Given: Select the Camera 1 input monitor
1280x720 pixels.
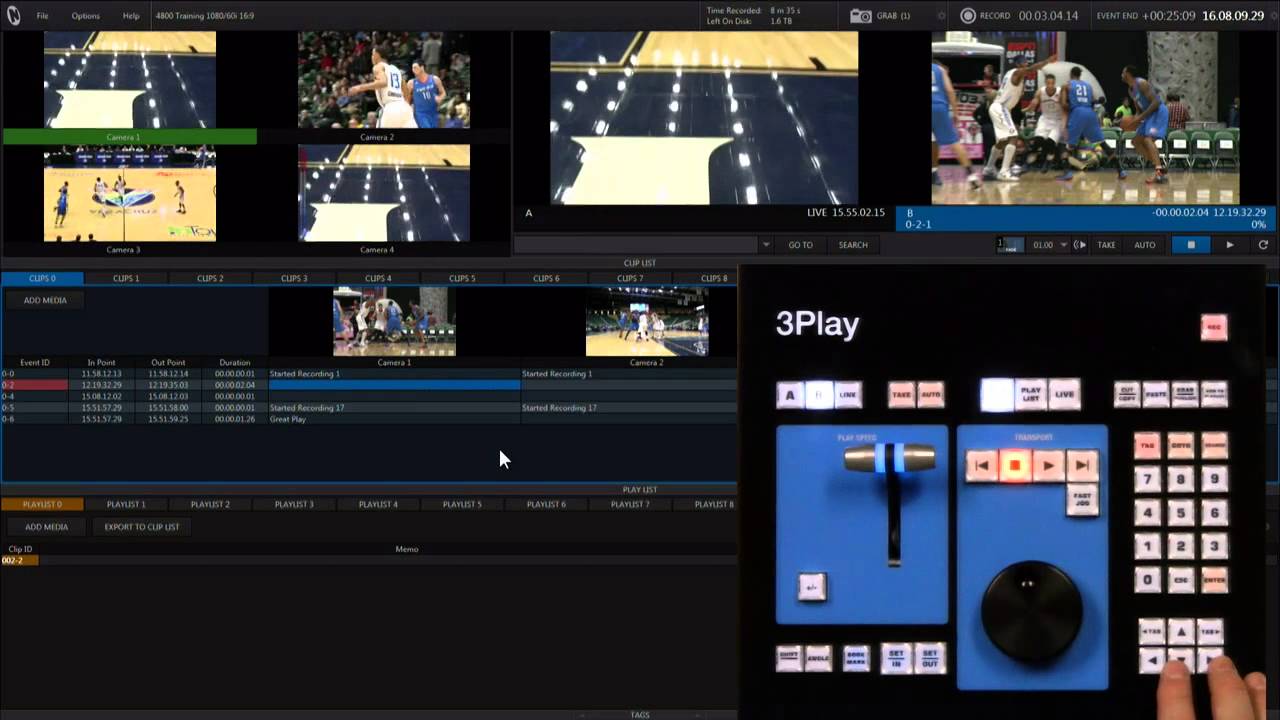Looking at the screenshot, I should (130, 80).
